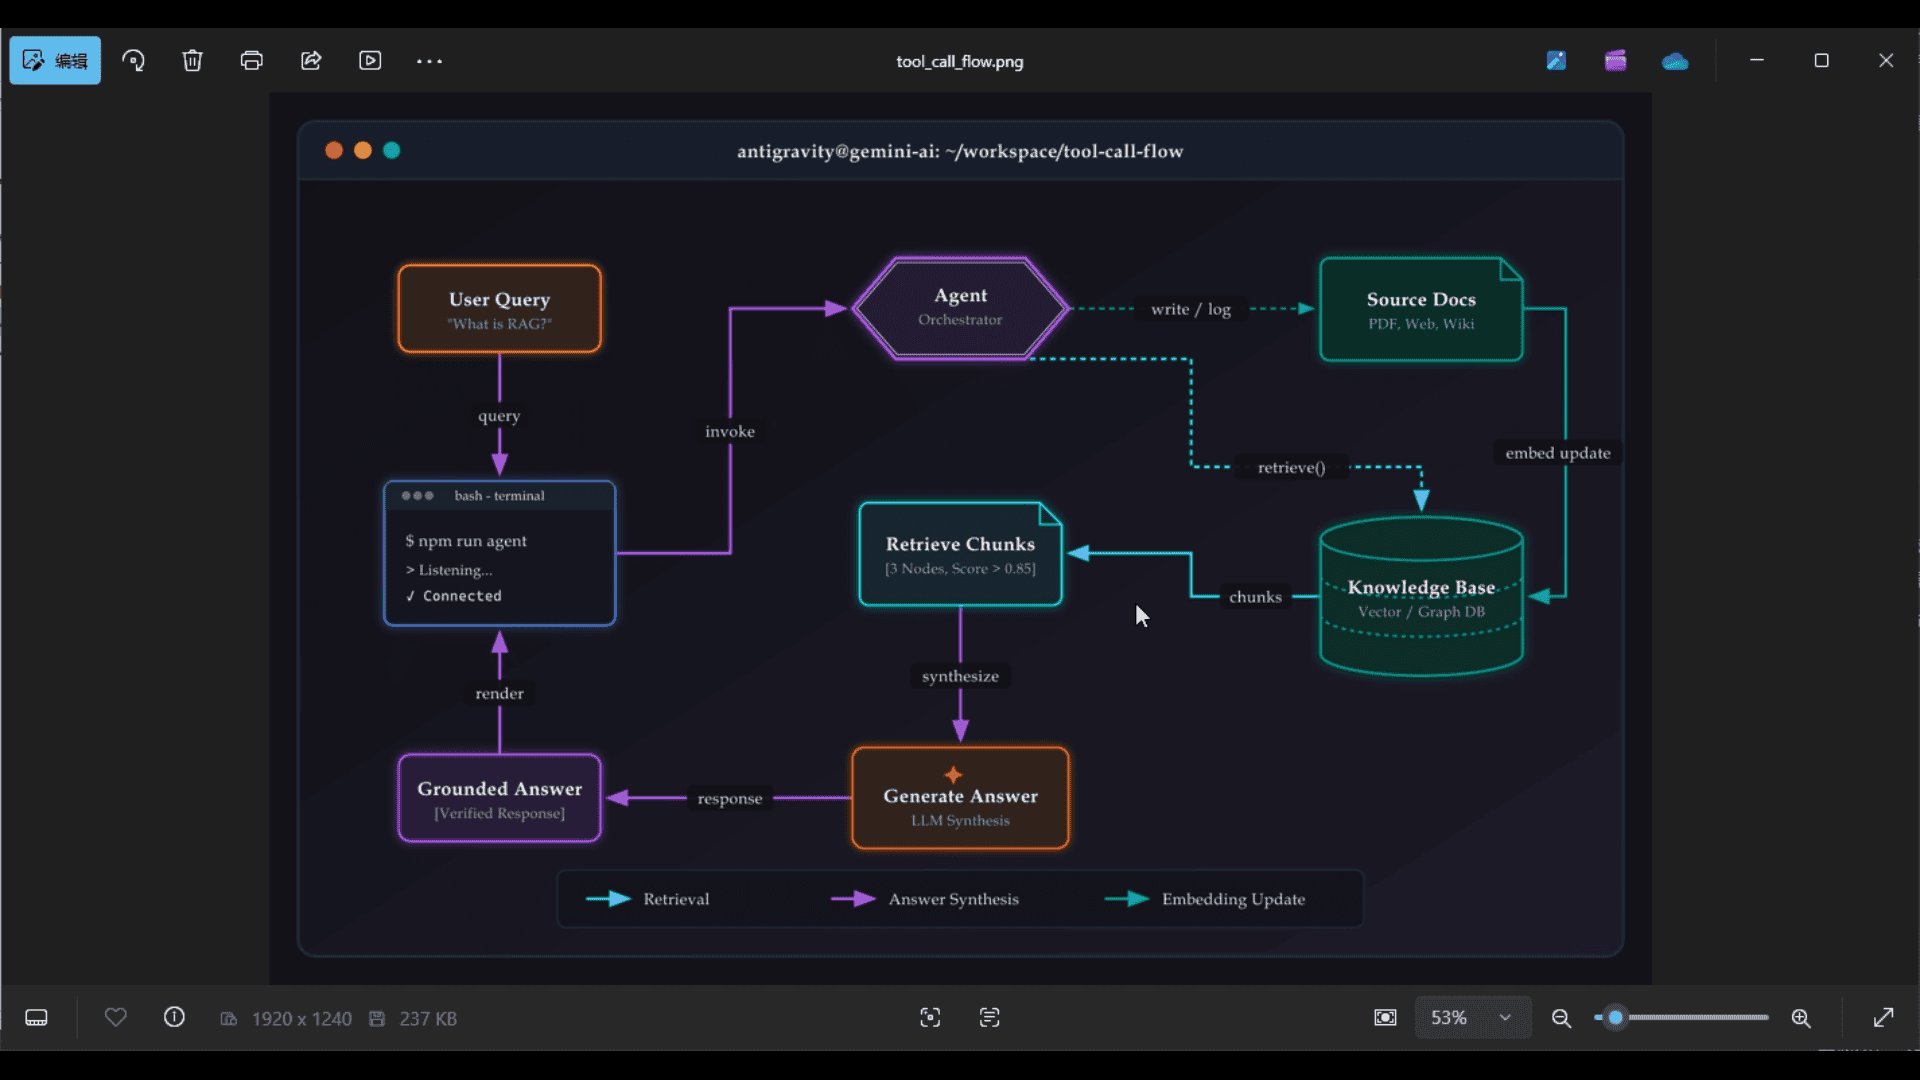Open the Edit image button
Viewport: 1920px width, 1080px height.
(x=55, y=61)
